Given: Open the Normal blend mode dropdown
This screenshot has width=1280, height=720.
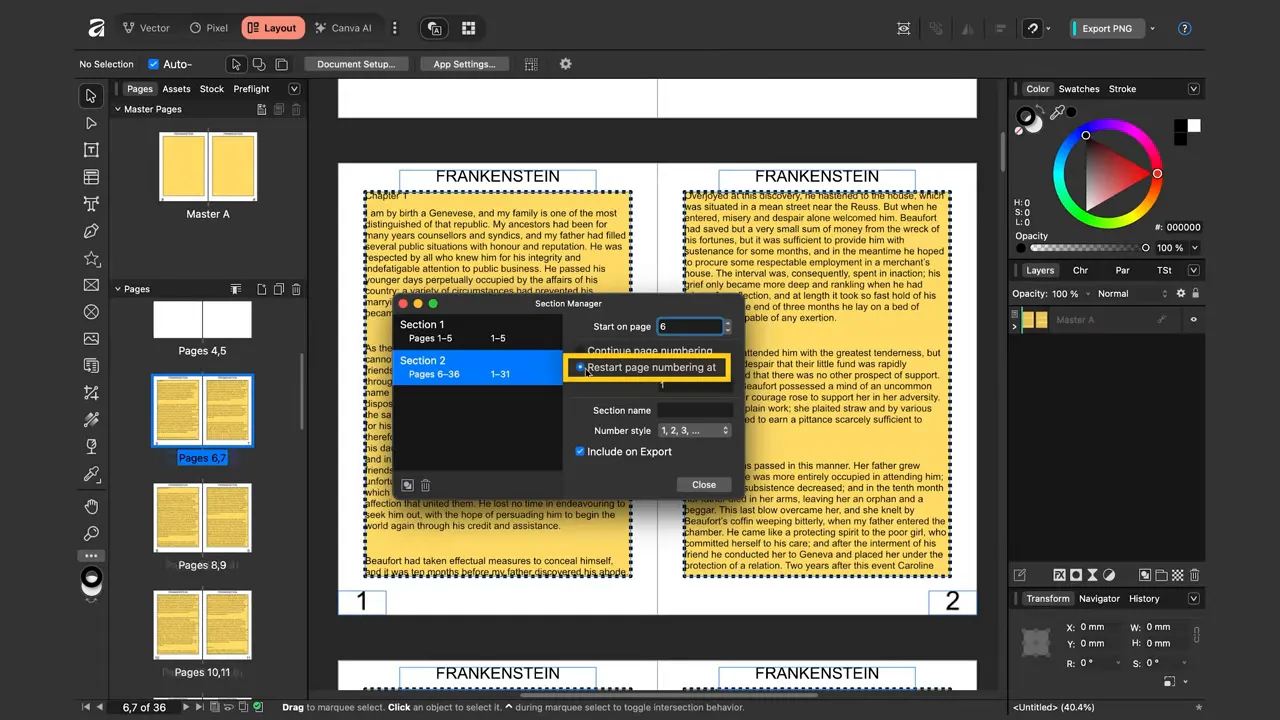Looking at the screenshot, I should (1131, 294).
